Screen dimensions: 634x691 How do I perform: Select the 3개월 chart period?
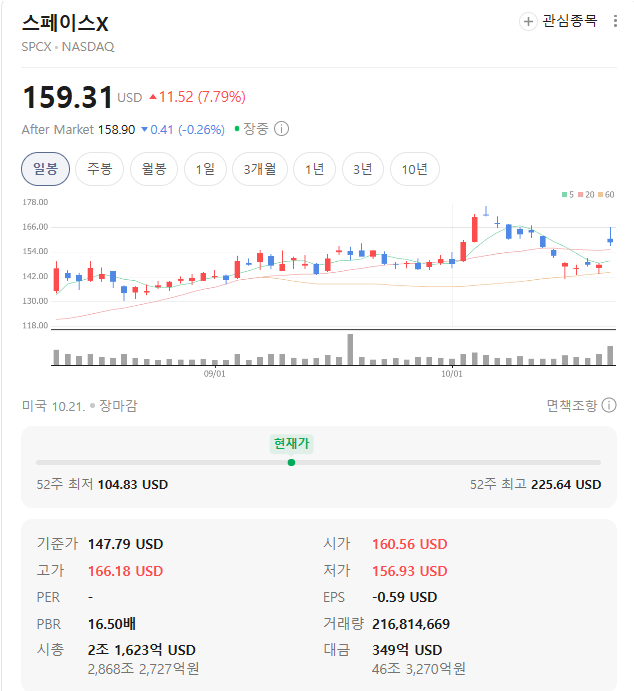(260, 169)
